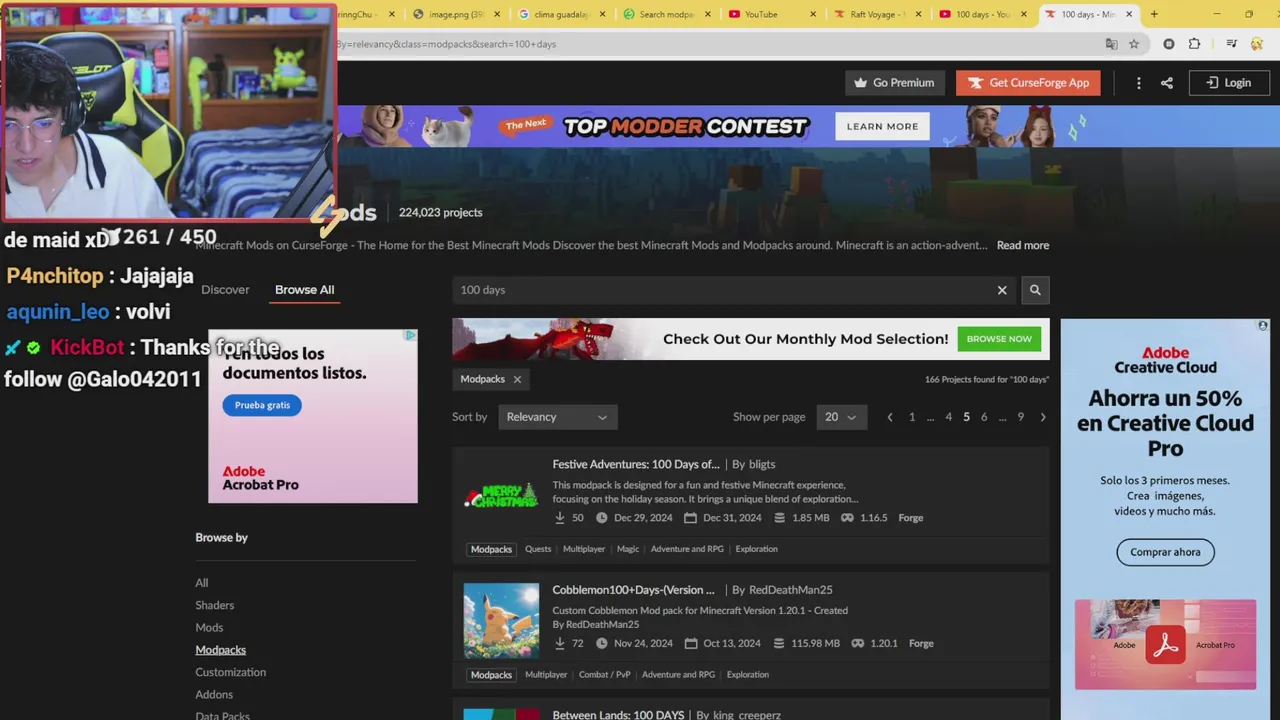
Task: Switch to the Search modpacks tab
Action: tap(666, 14)
